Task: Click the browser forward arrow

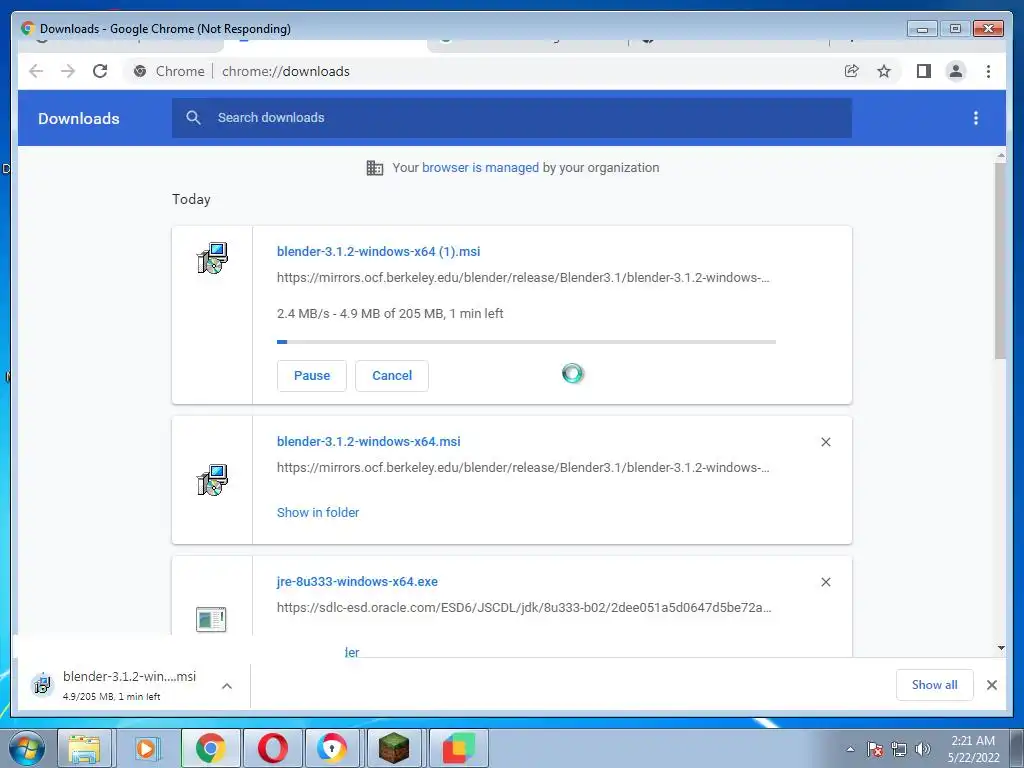Action: pyautogui.click(x=68, y=71)
